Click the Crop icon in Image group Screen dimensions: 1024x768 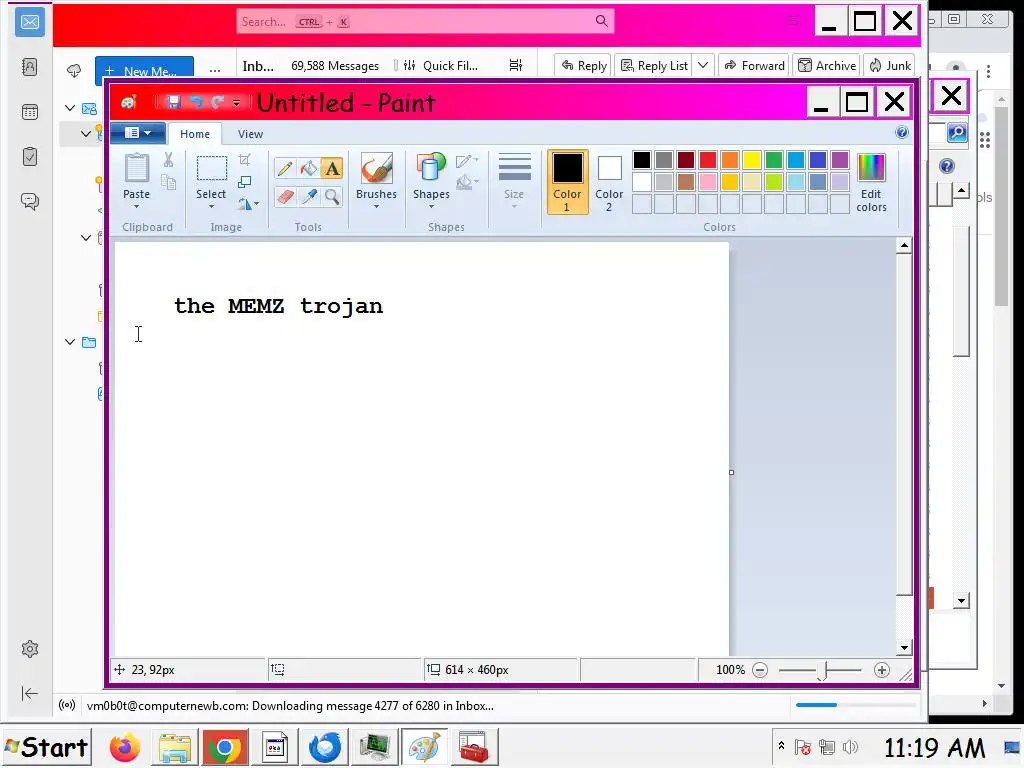click(244, 160)
